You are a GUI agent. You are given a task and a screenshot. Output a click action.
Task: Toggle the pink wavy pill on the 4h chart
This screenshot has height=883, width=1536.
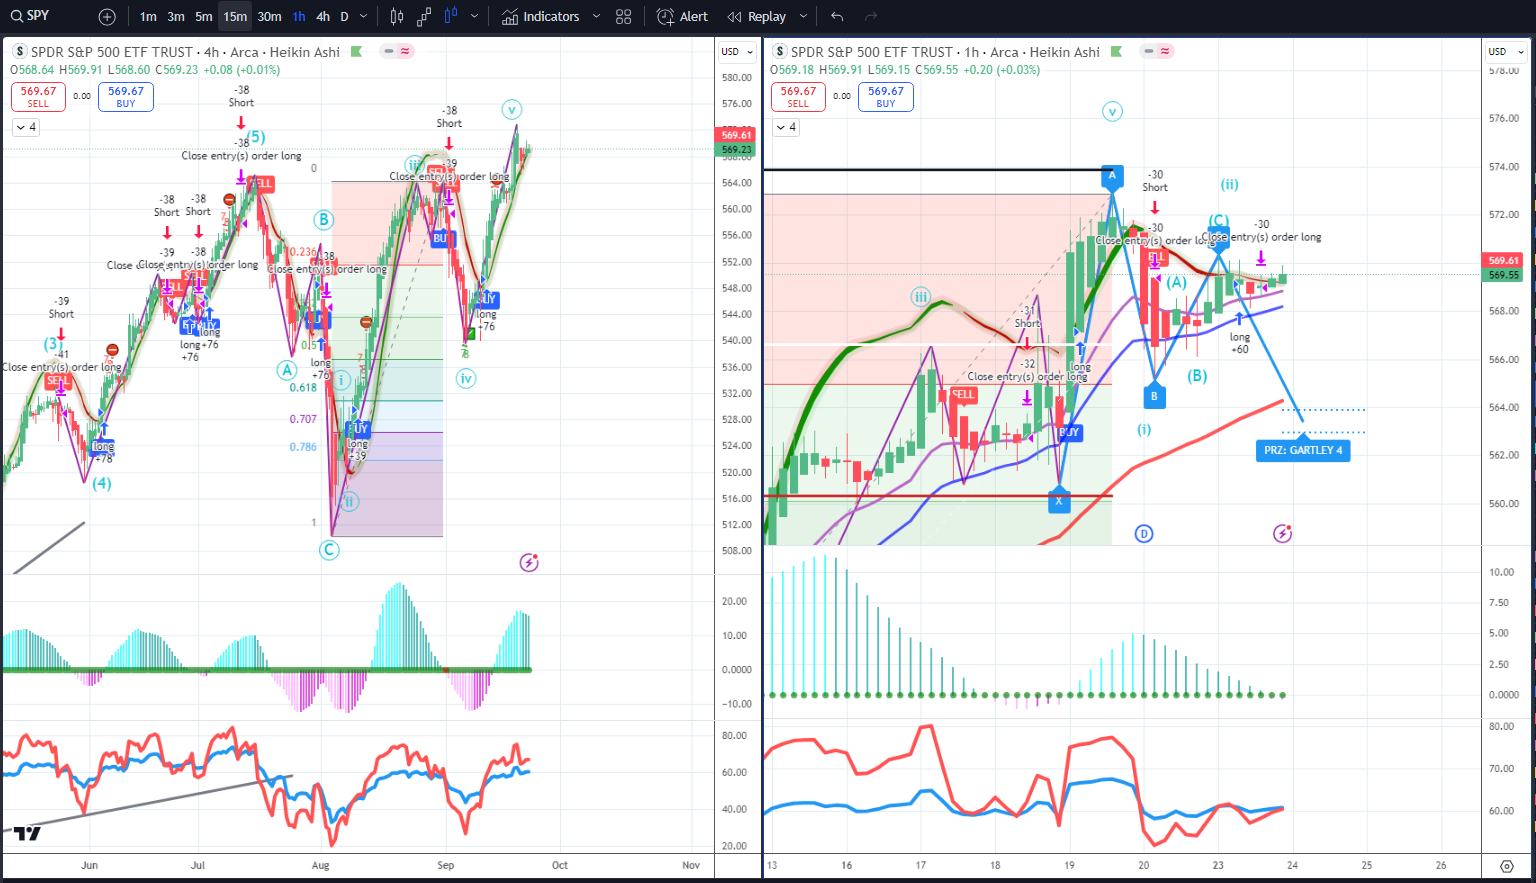pyautogui.click(x=405, y=51)
